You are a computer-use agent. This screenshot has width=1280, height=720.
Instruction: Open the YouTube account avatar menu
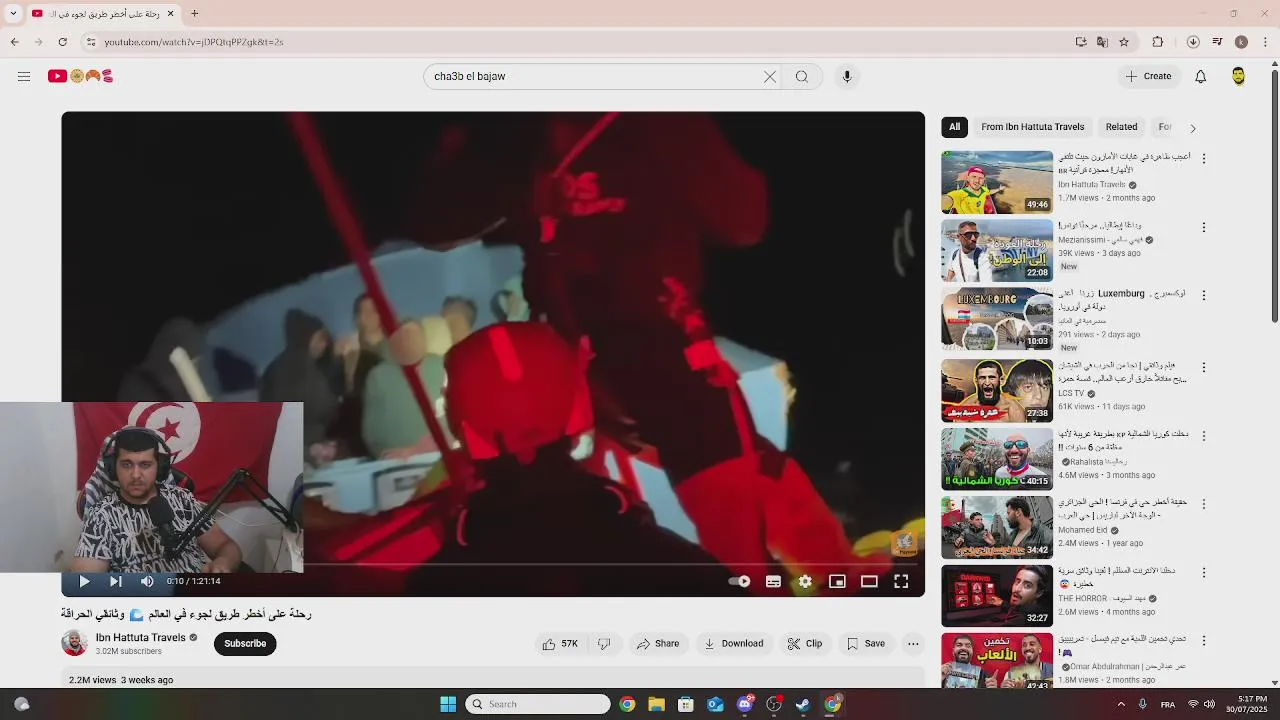tap(1239, 76)
